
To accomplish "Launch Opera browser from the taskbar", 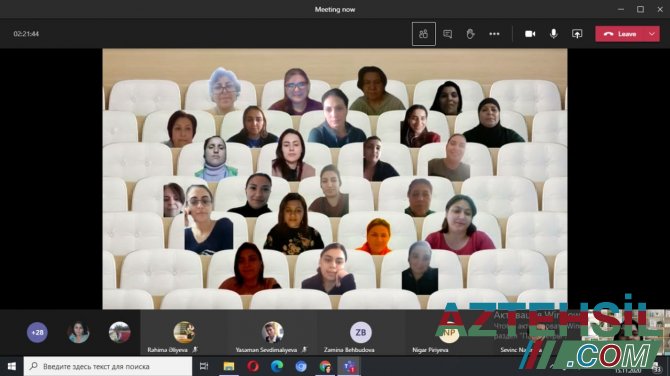I will click(253, 366).
